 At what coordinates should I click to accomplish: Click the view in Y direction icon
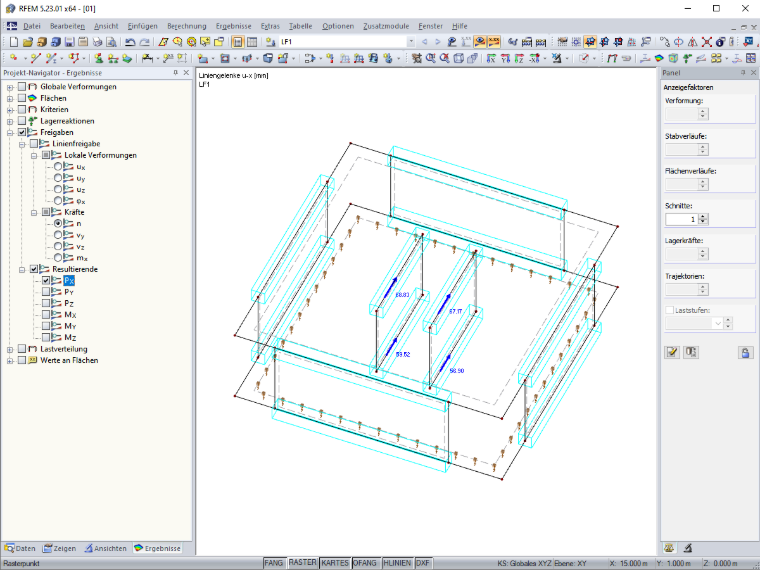505,59
